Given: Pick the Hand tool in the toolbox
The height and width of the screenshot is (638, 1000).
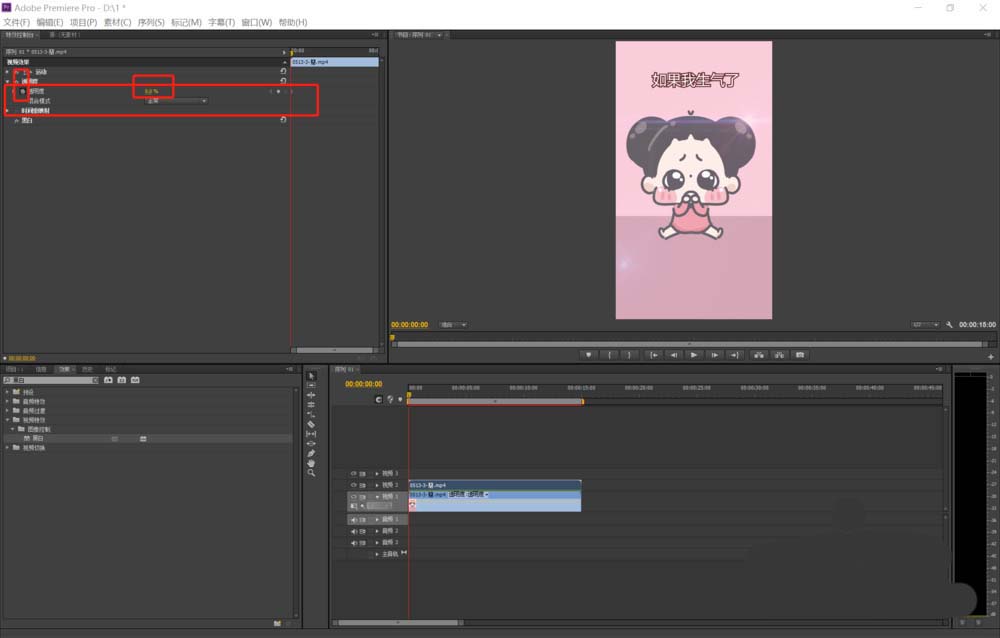Looking at the screenshot, I should point(311,463).
